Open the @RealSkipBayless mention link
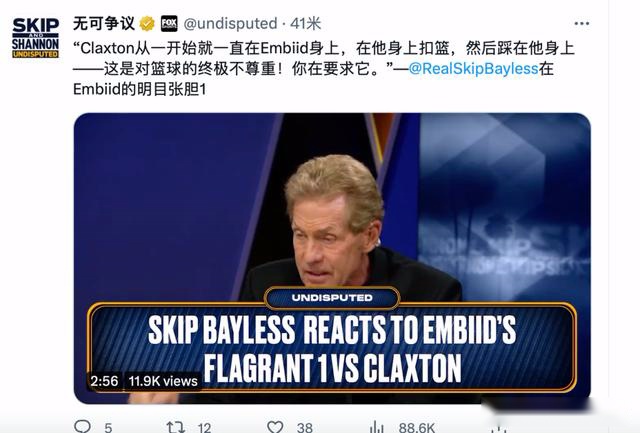The width and height of the screenshot is (640, 433). (x=473, y=69)
